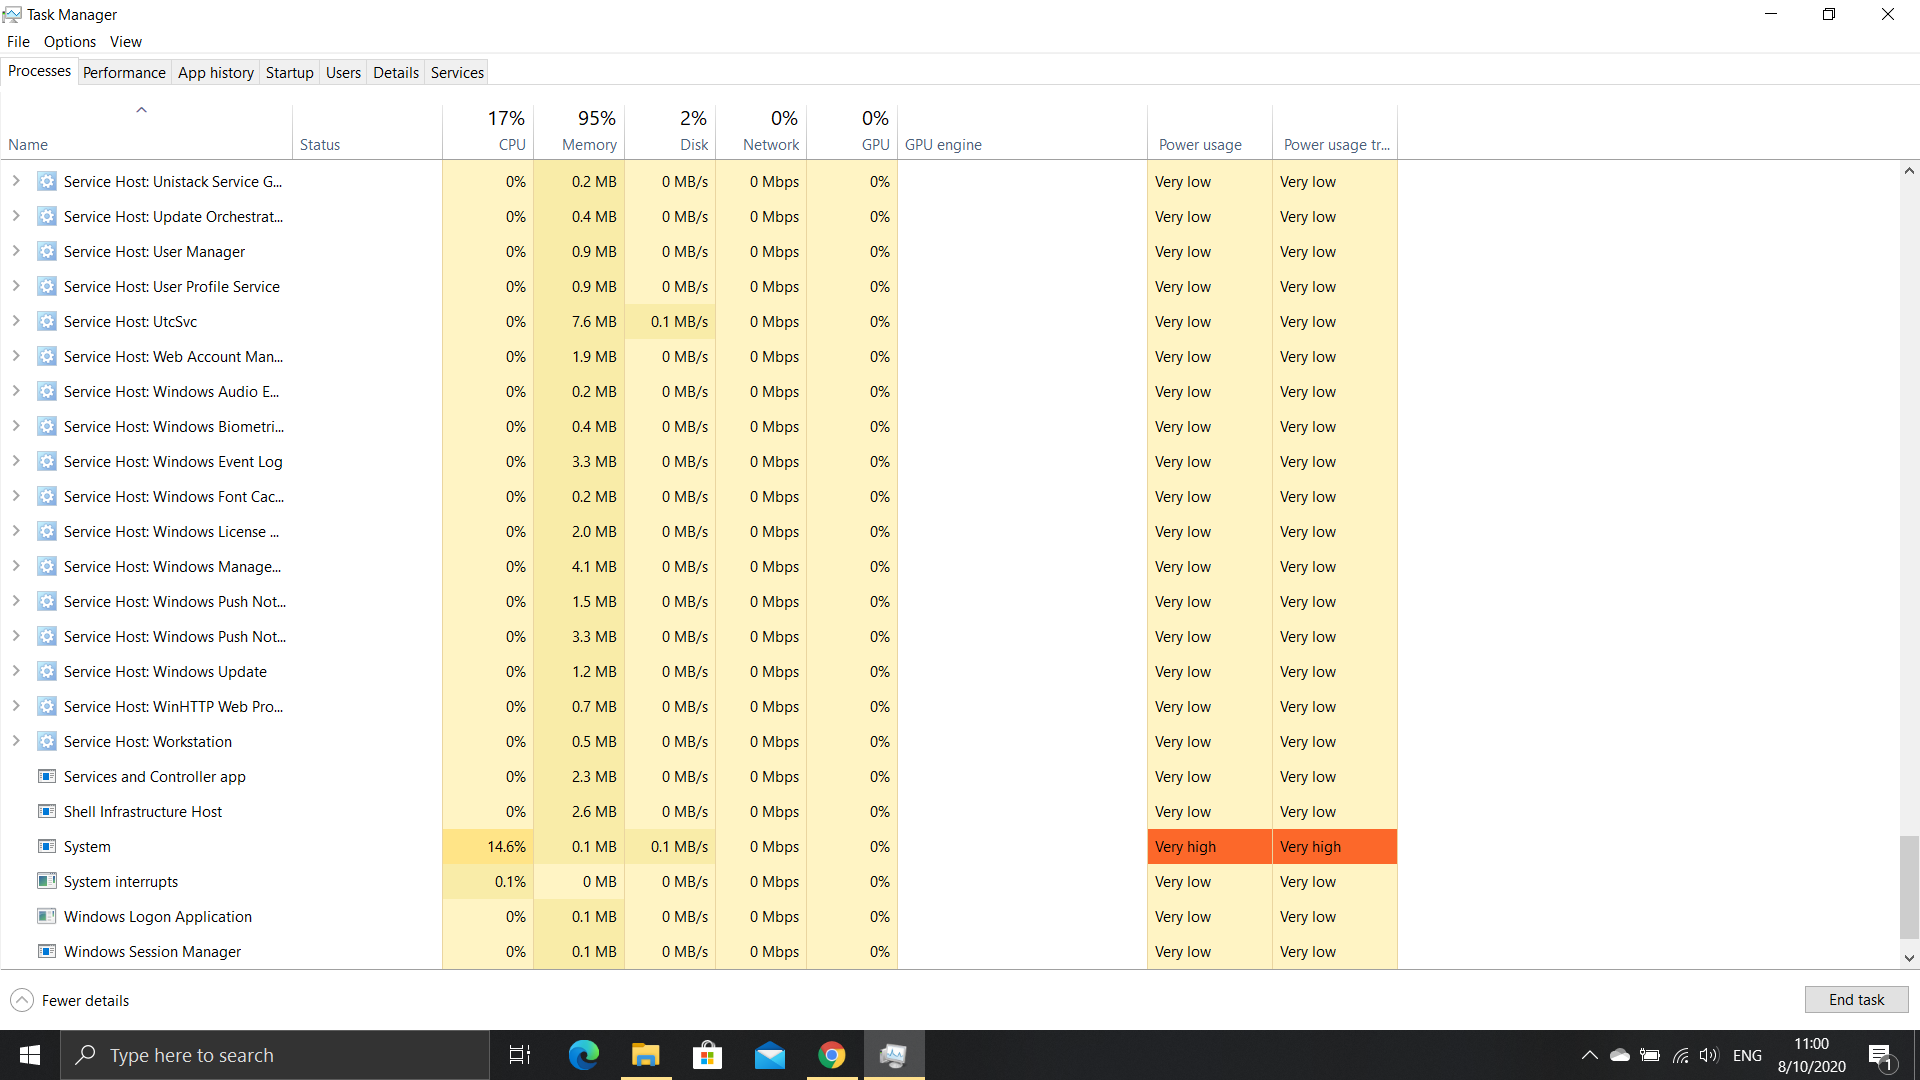Open Microsoft Edge from the taskbar

583,1055
